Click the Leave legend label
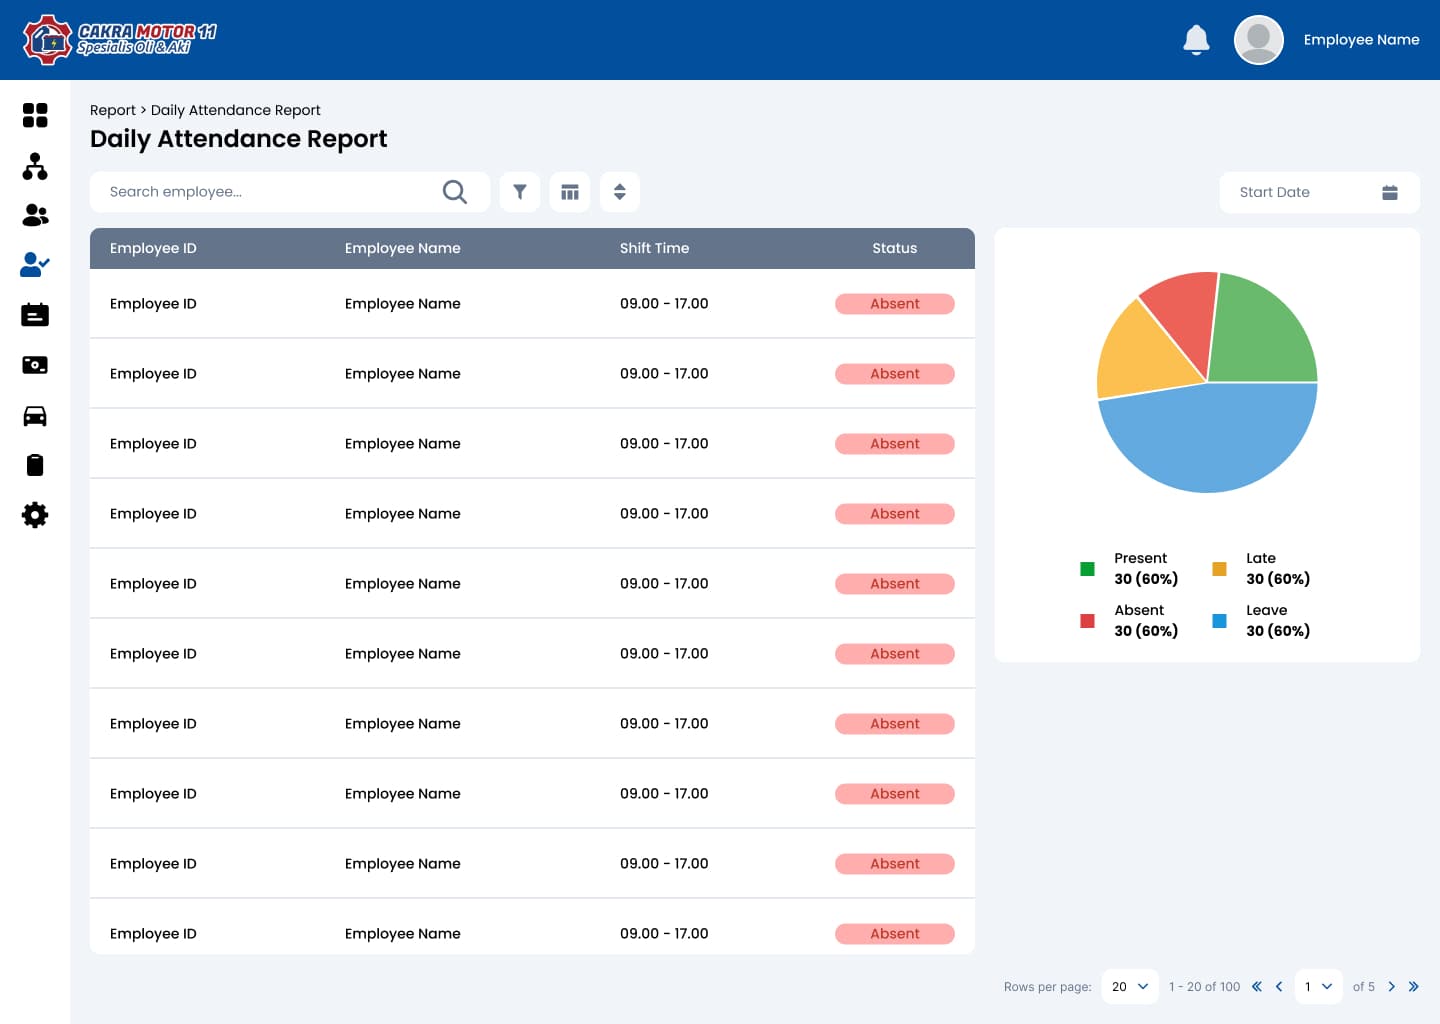Image resolution: width=1440 pixels, height=1024 pixels. coord(1267,610)
